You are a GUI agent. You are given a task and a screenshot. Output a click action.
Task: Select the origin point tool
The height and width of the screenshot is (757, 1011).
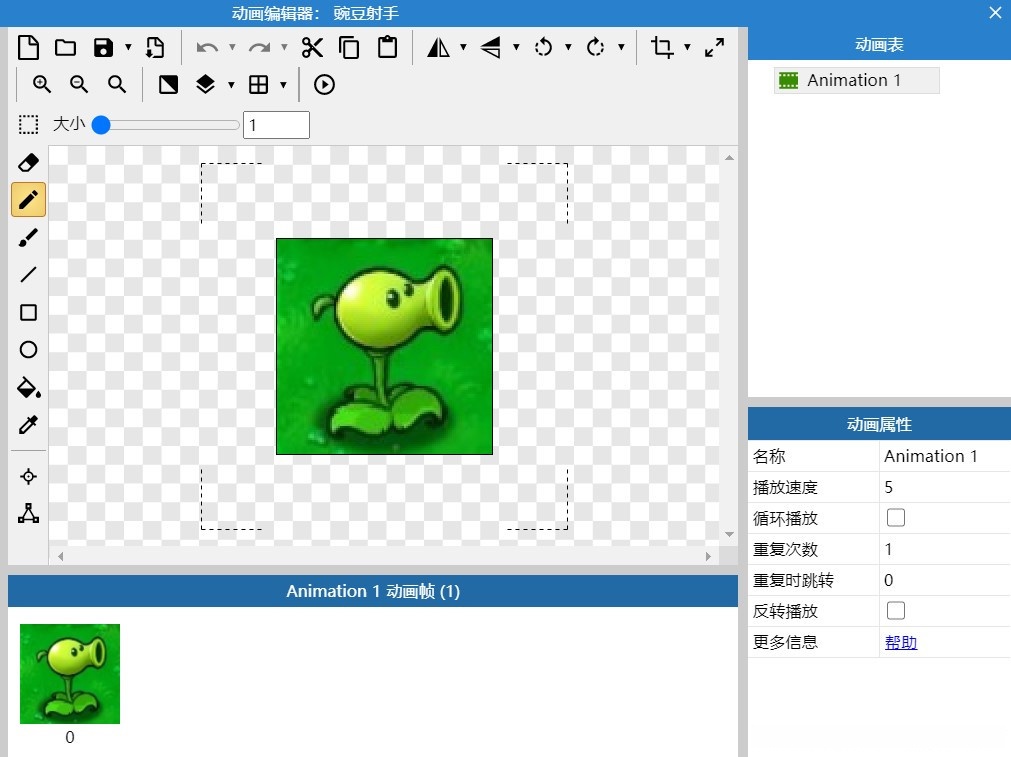pyautogui.click(x=28, y=477)
